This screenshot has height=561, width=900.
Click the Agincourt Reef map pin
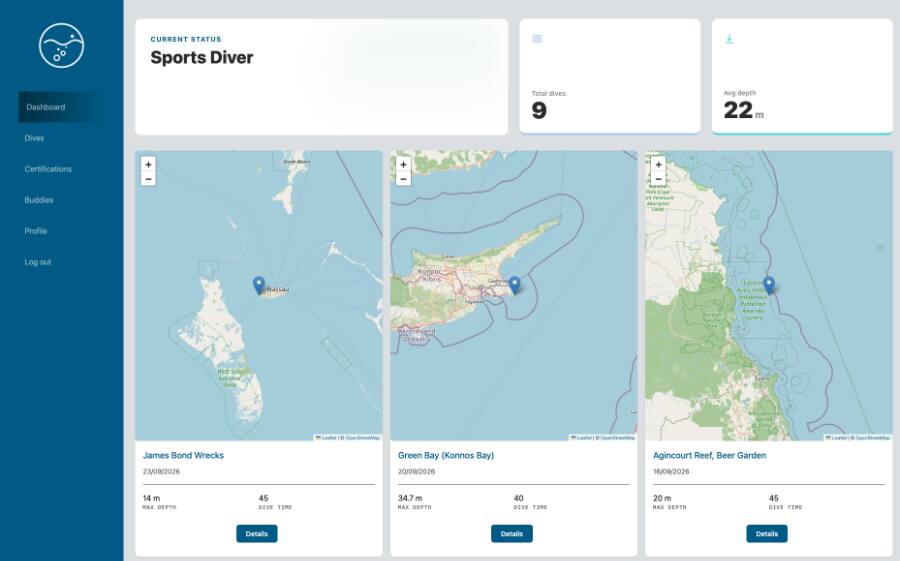tap(769, 285)
